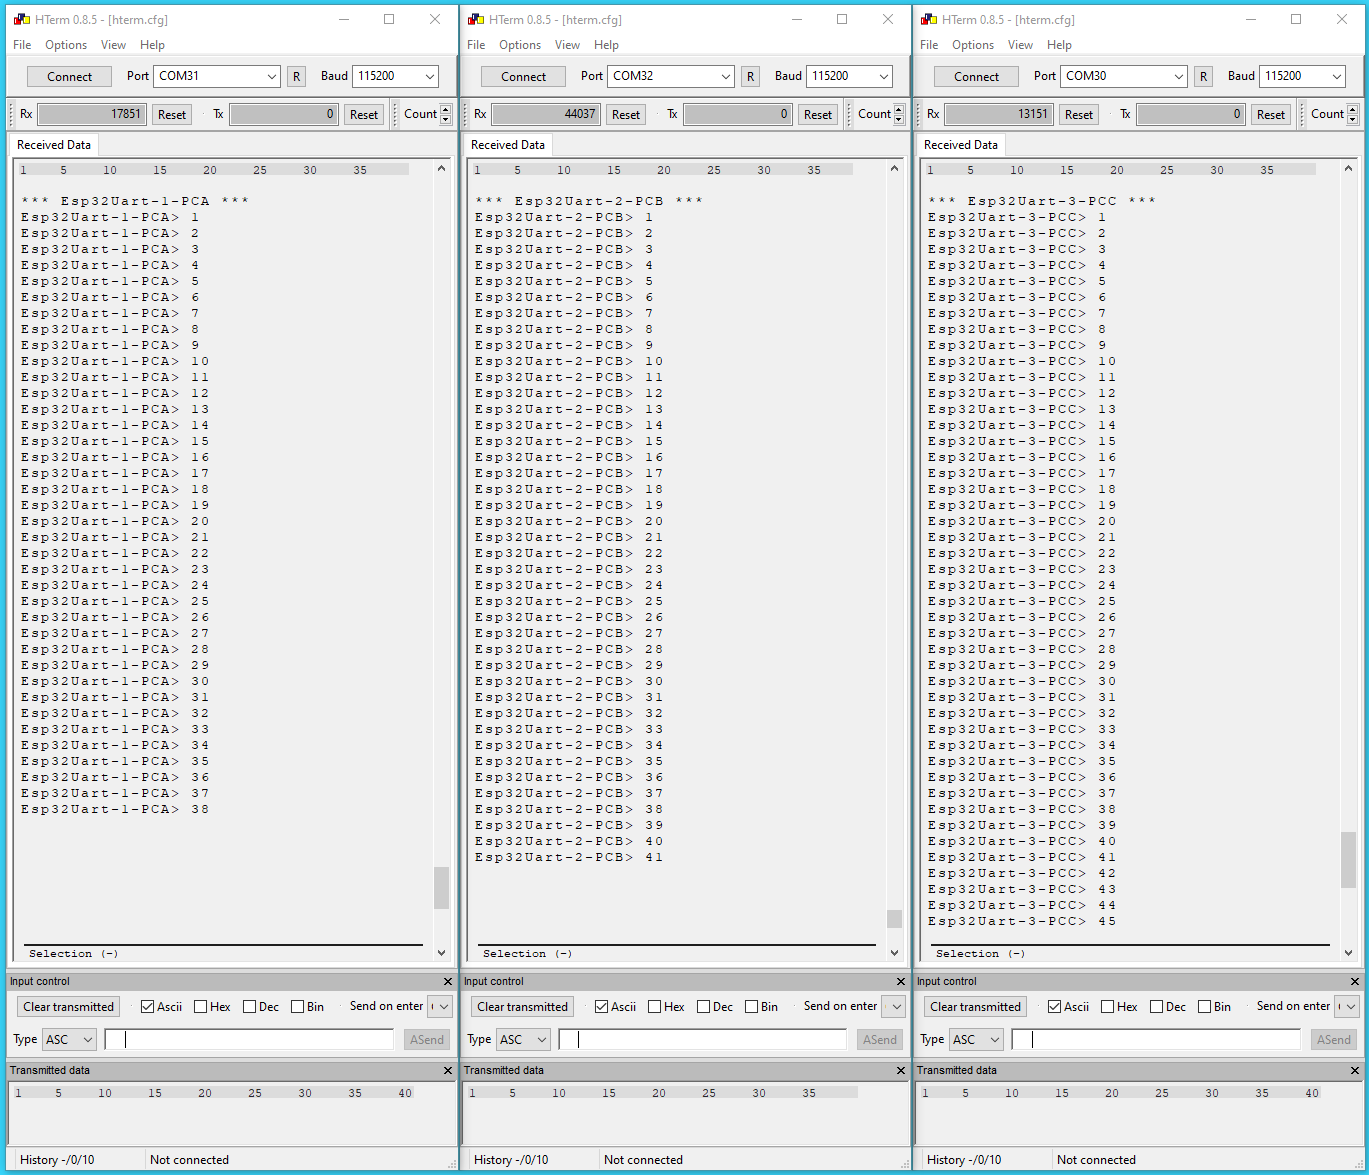Open Options menu in COM32 window

click(x=520, y=45)
